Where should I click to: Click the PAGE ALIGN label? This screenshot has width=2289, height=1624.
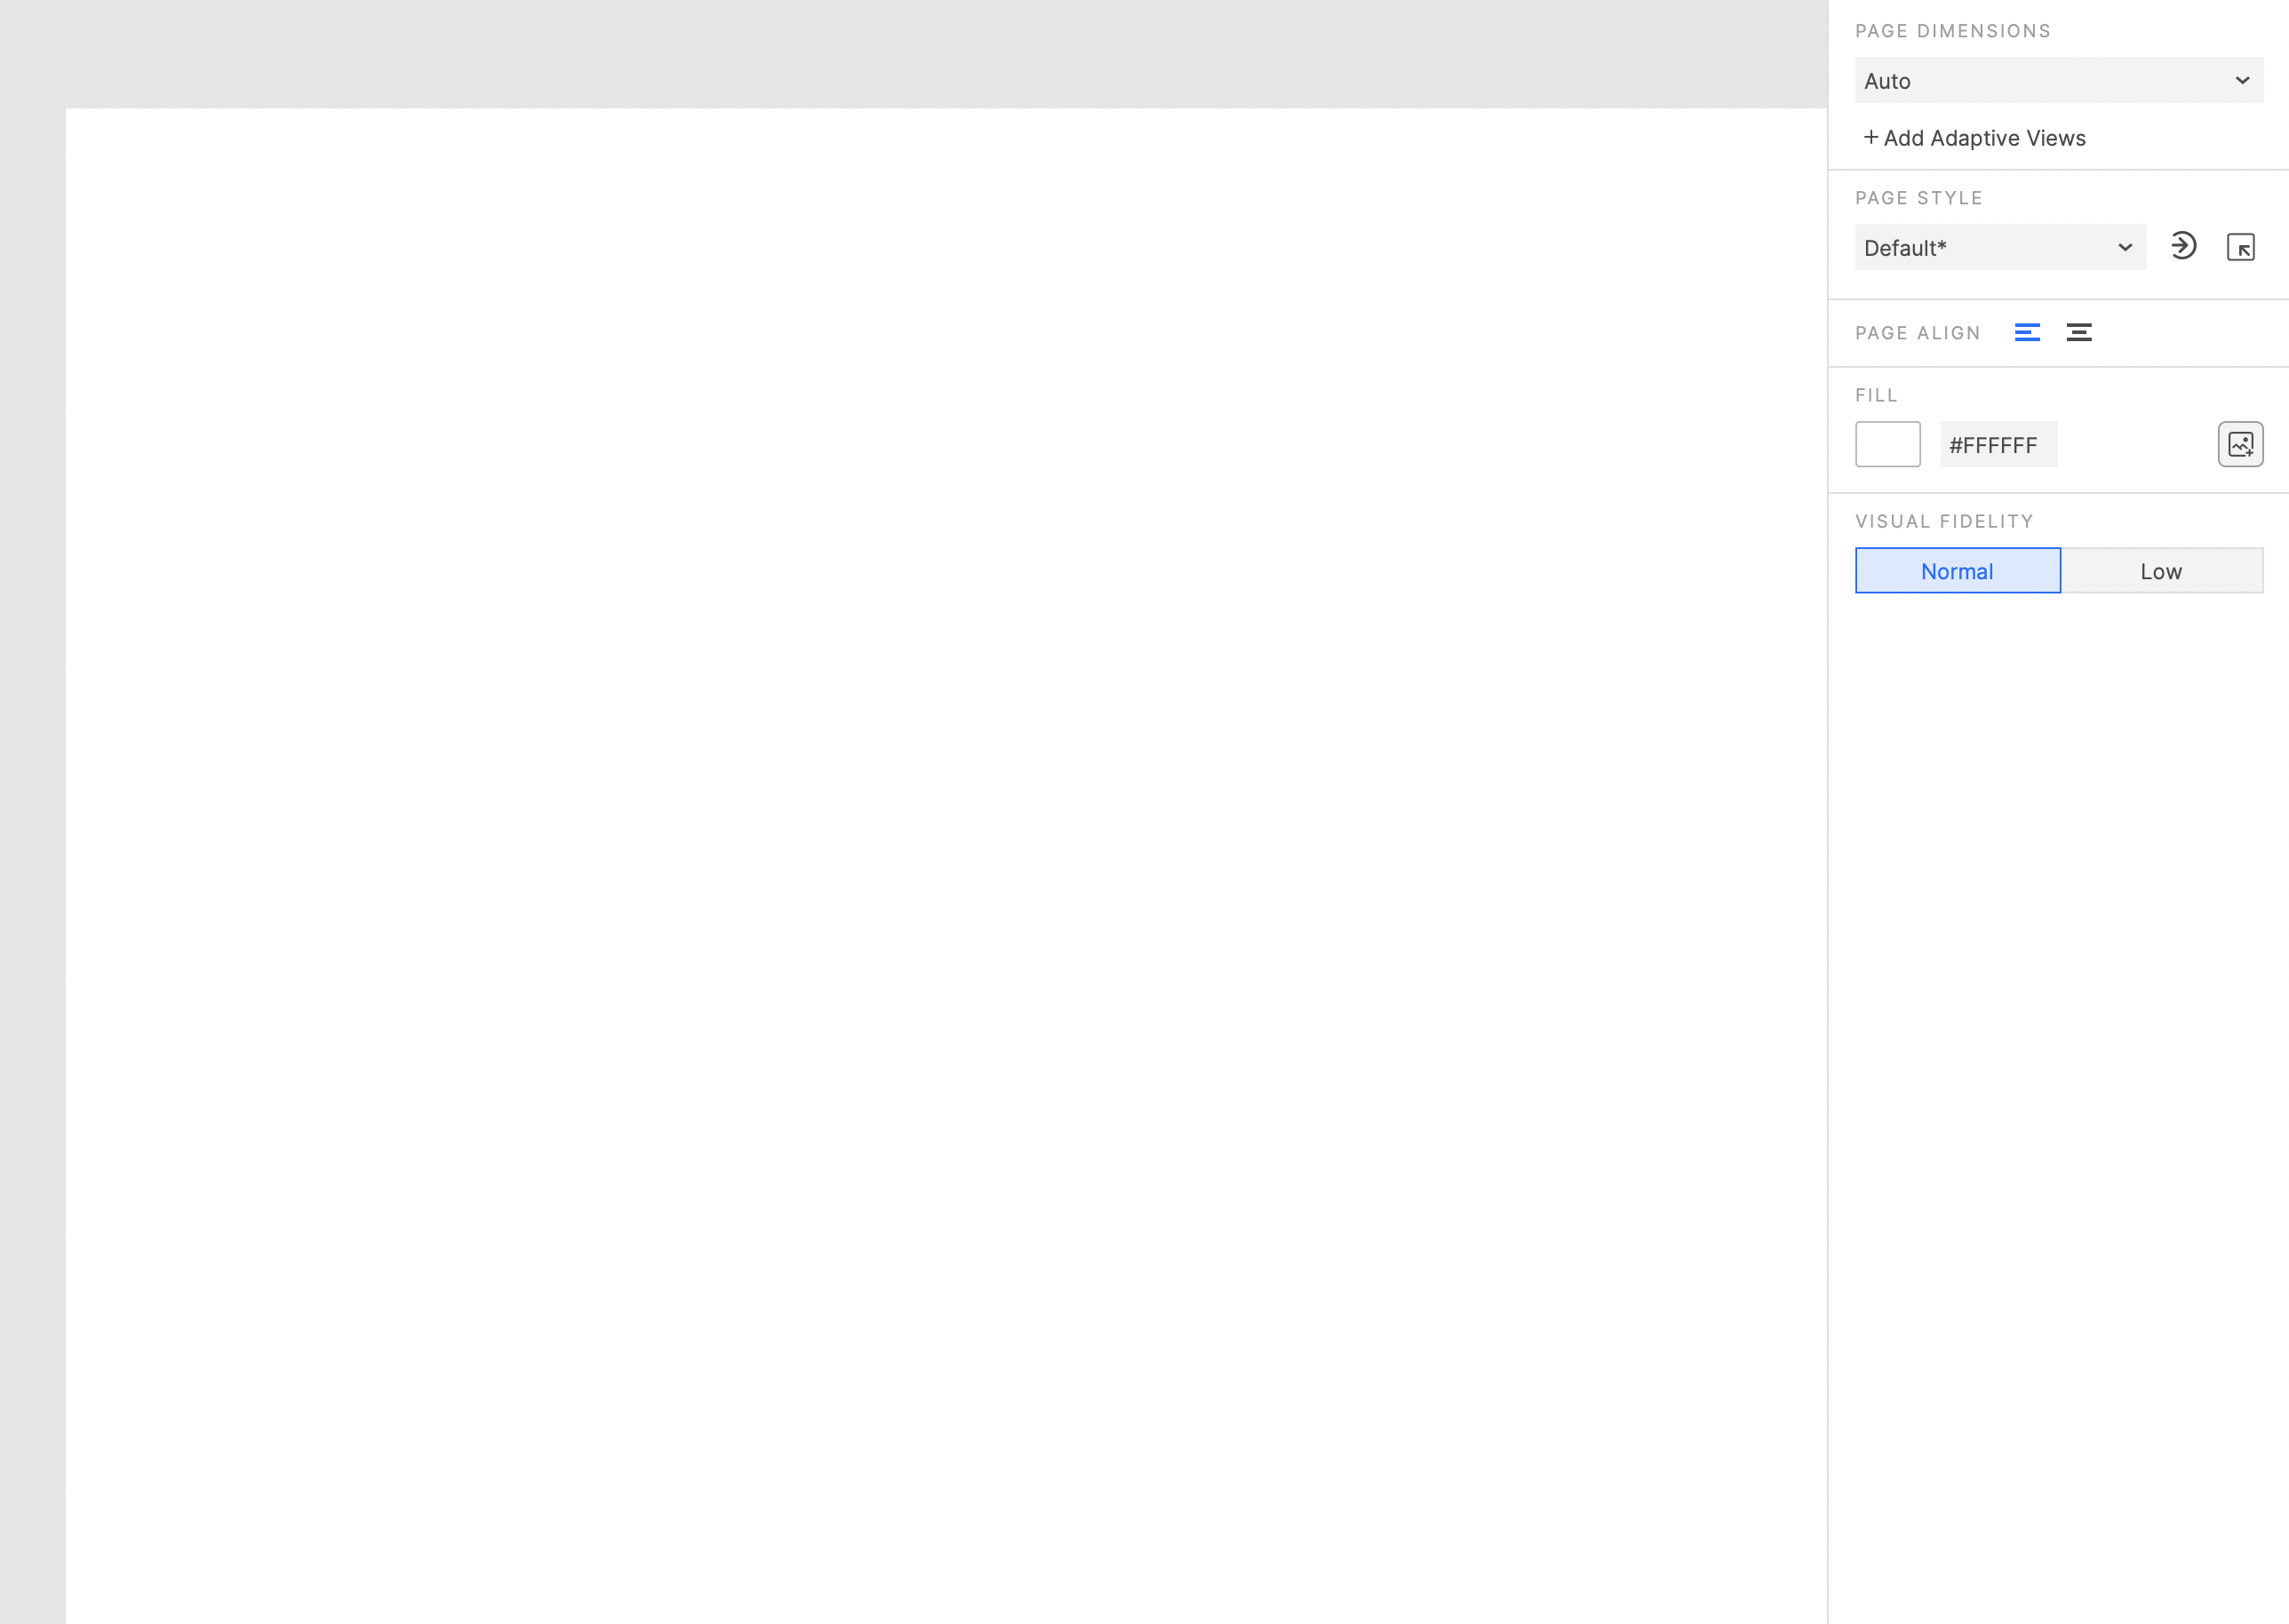tap(1917, 333)
